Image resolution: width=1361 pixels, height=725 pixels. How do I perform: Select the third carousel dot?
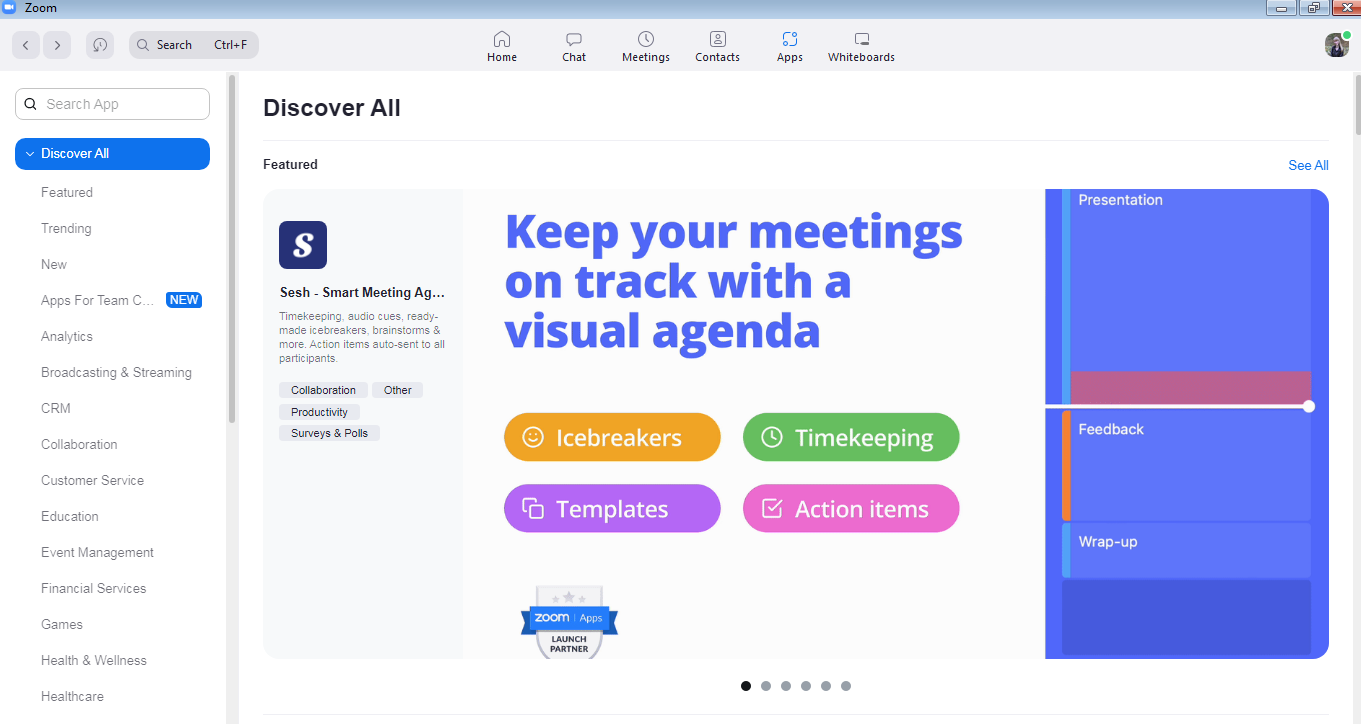(x=786, y=686)
